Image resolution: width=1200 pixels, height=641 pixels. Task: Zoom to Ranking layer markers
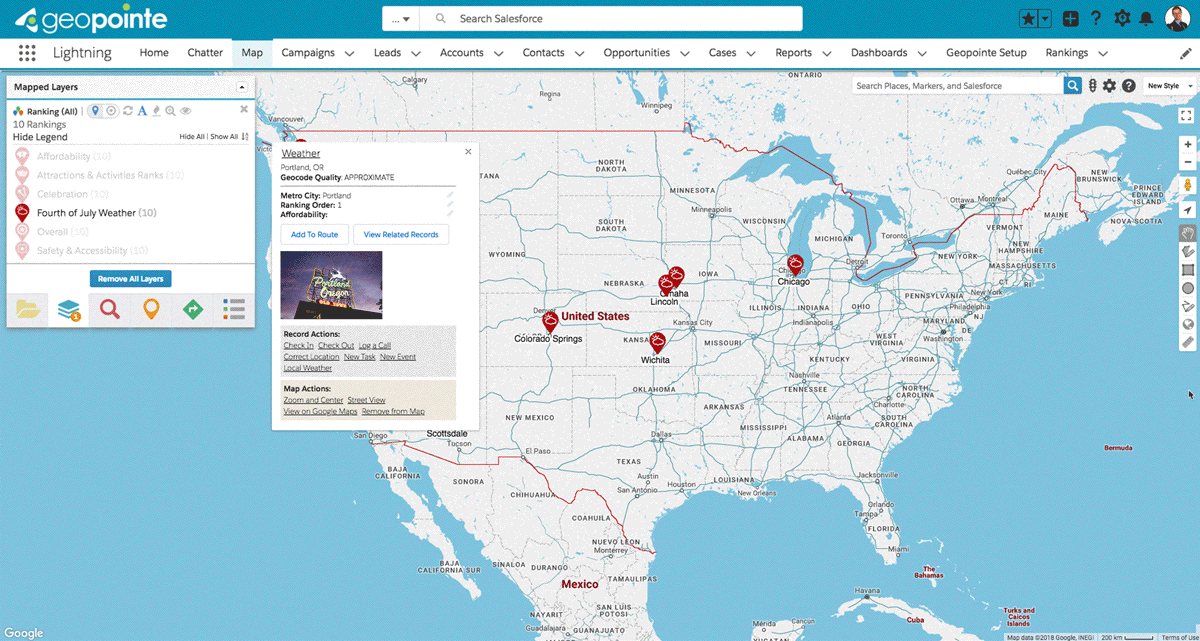pos(171,111)
